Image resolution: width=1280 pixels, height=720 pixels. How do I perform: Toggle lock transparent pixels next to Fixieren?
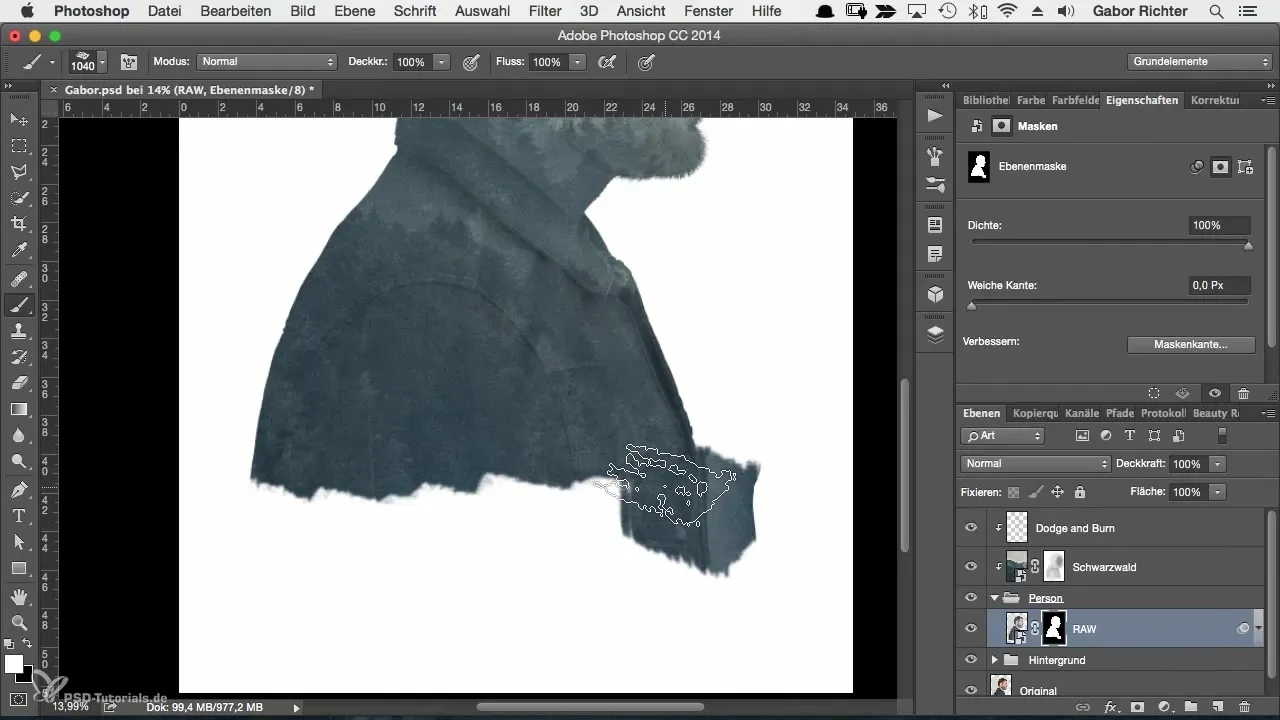[1013, 492]
